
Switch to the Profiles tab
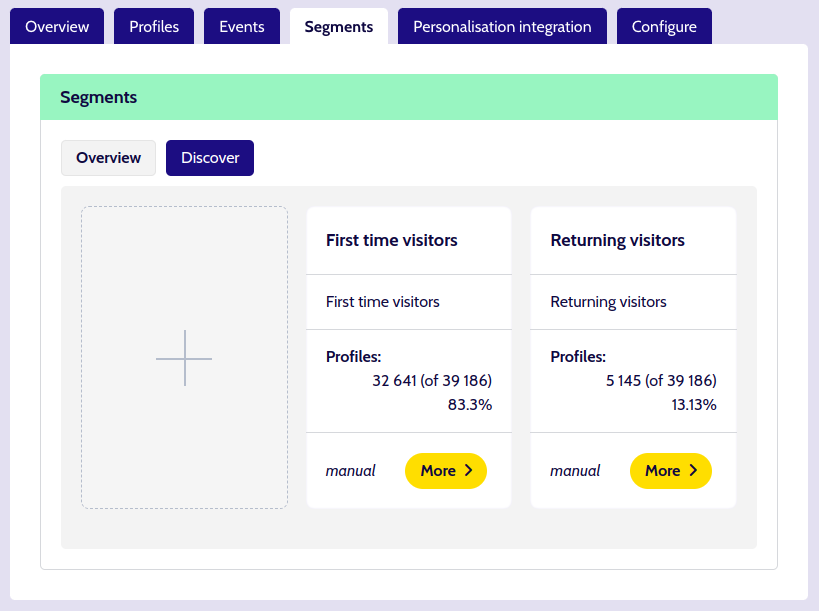pos(154,26)
